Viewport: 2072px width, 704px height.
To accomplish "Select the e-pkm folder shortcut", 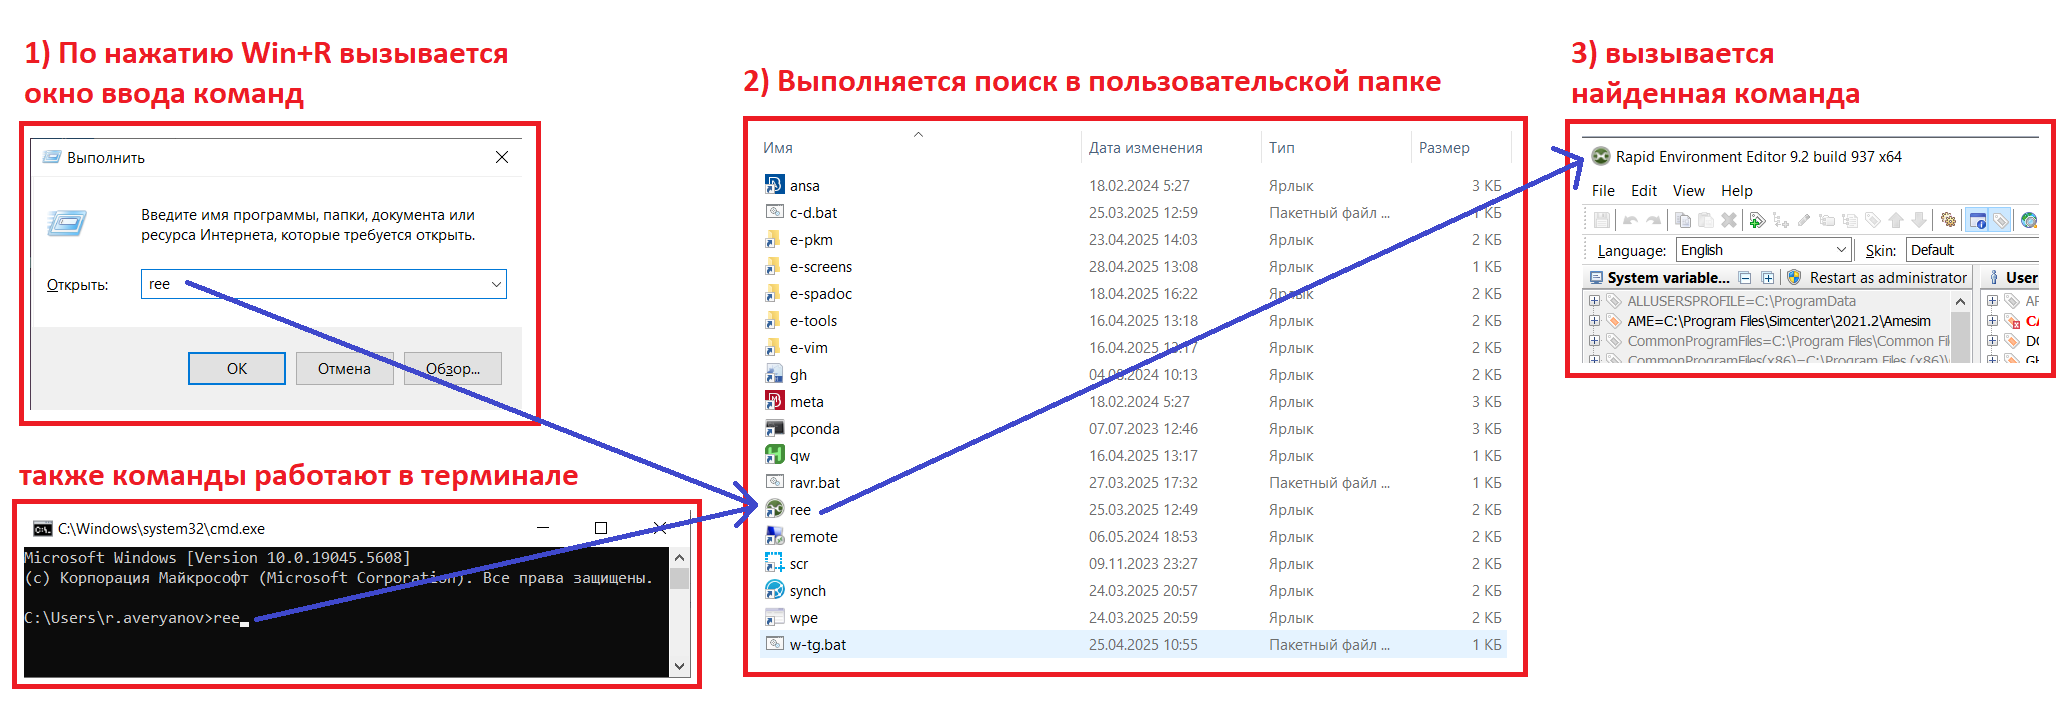I will [774, 239].
